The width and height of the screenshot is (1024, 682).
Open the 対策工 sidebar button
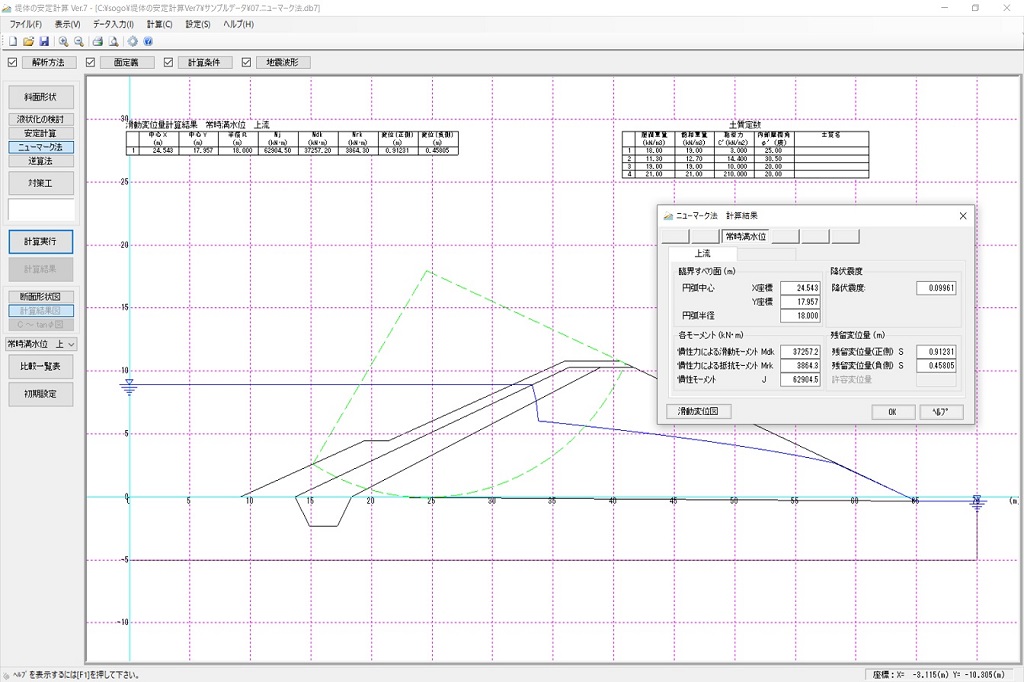(40, 183)
